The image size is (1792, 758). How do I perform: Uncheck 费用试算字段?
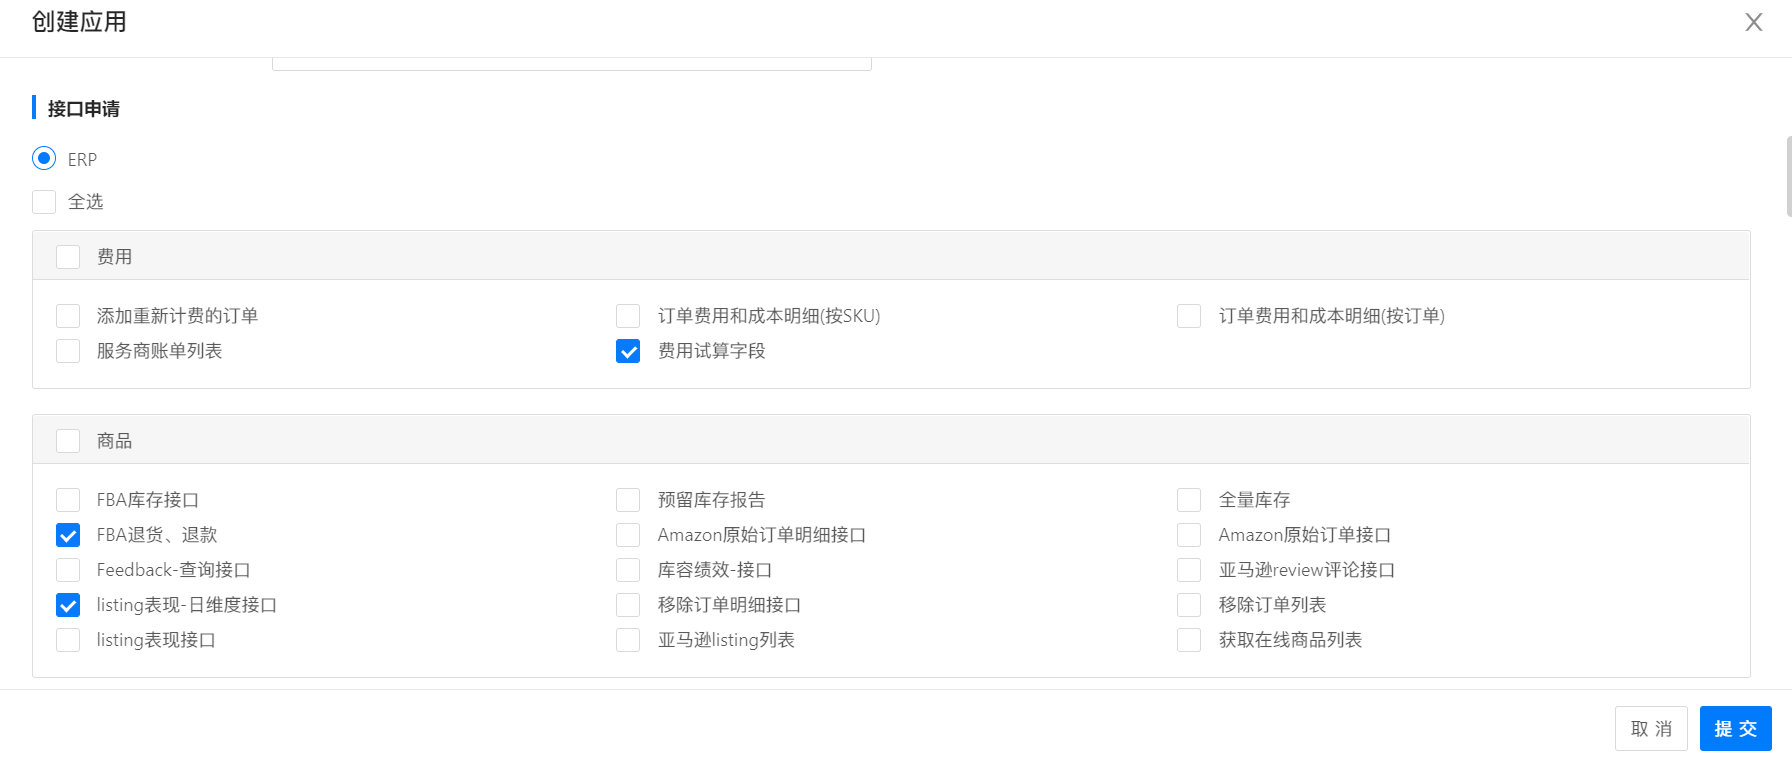pos(628,351)
